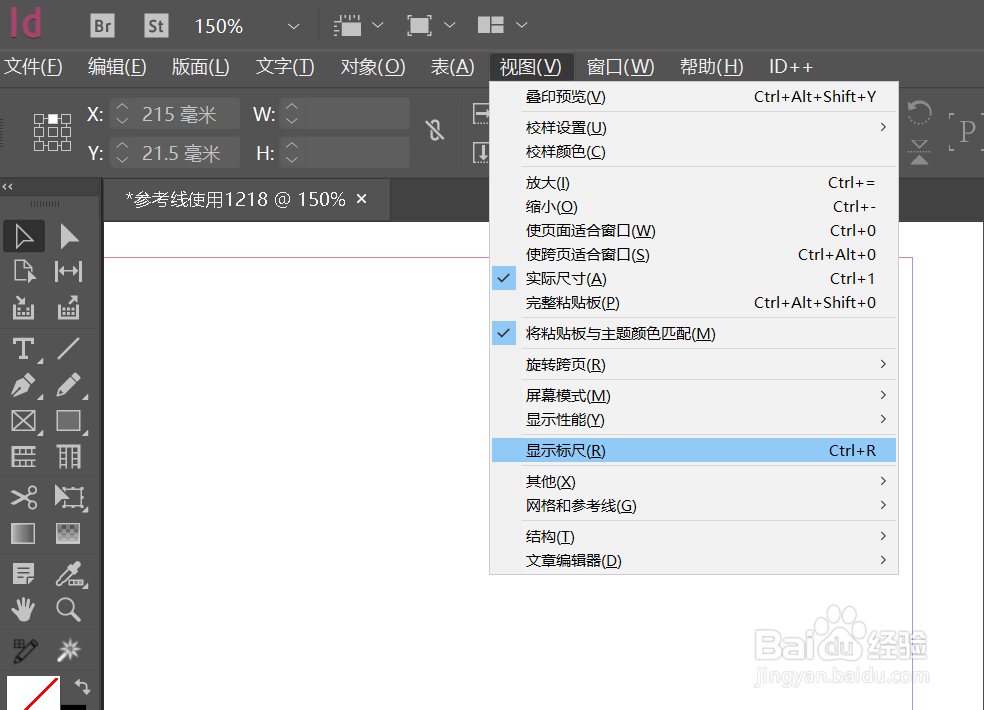Open the 文字(T) menu
The image size is (984, 710).
pos(285,67)
